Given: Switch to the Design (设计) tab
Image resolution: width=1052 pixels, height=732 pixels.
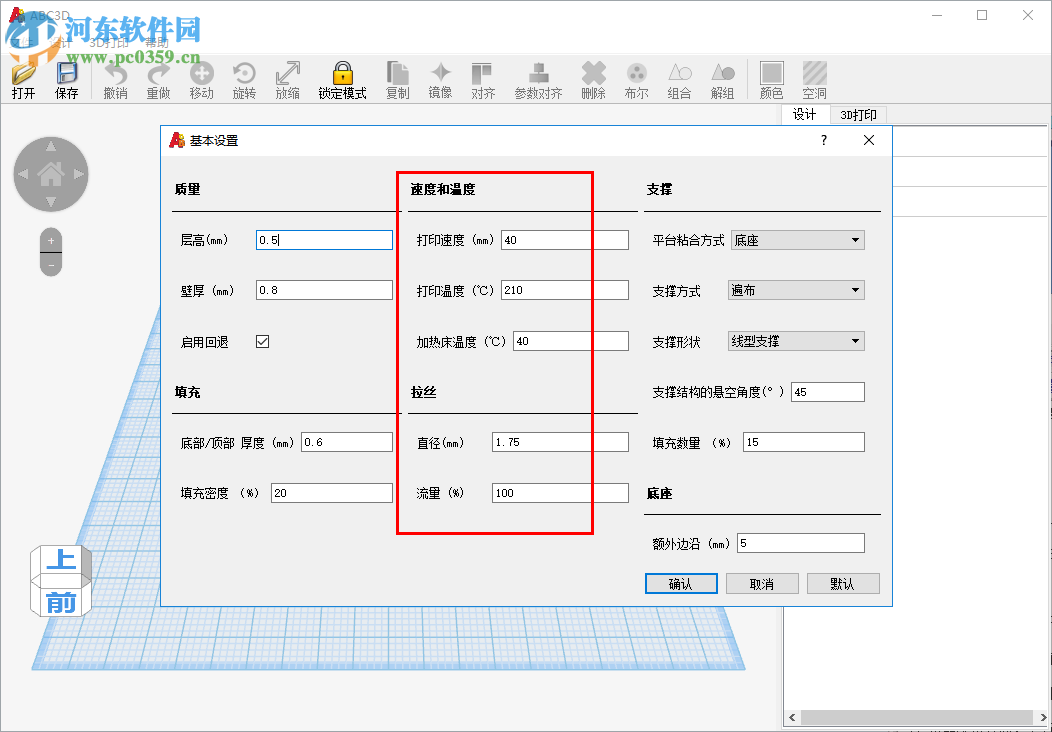Looking at the screenshot, I should click(805, 115).
